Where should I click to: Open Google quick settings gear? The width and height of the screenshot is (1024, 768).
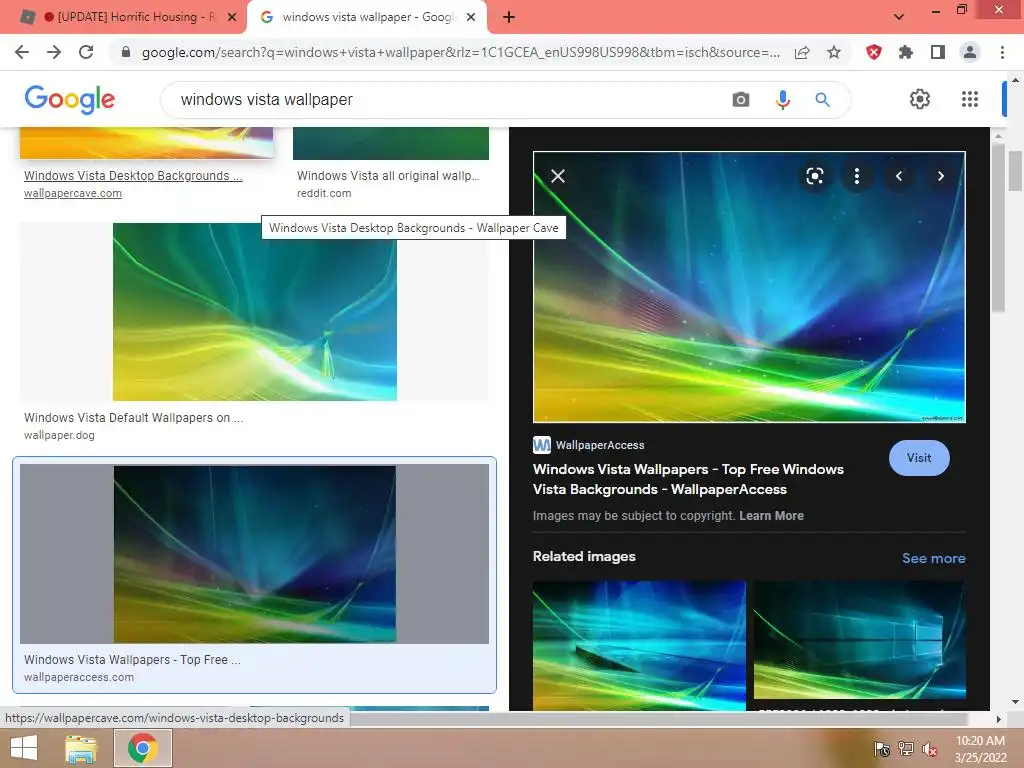(920, 99)
